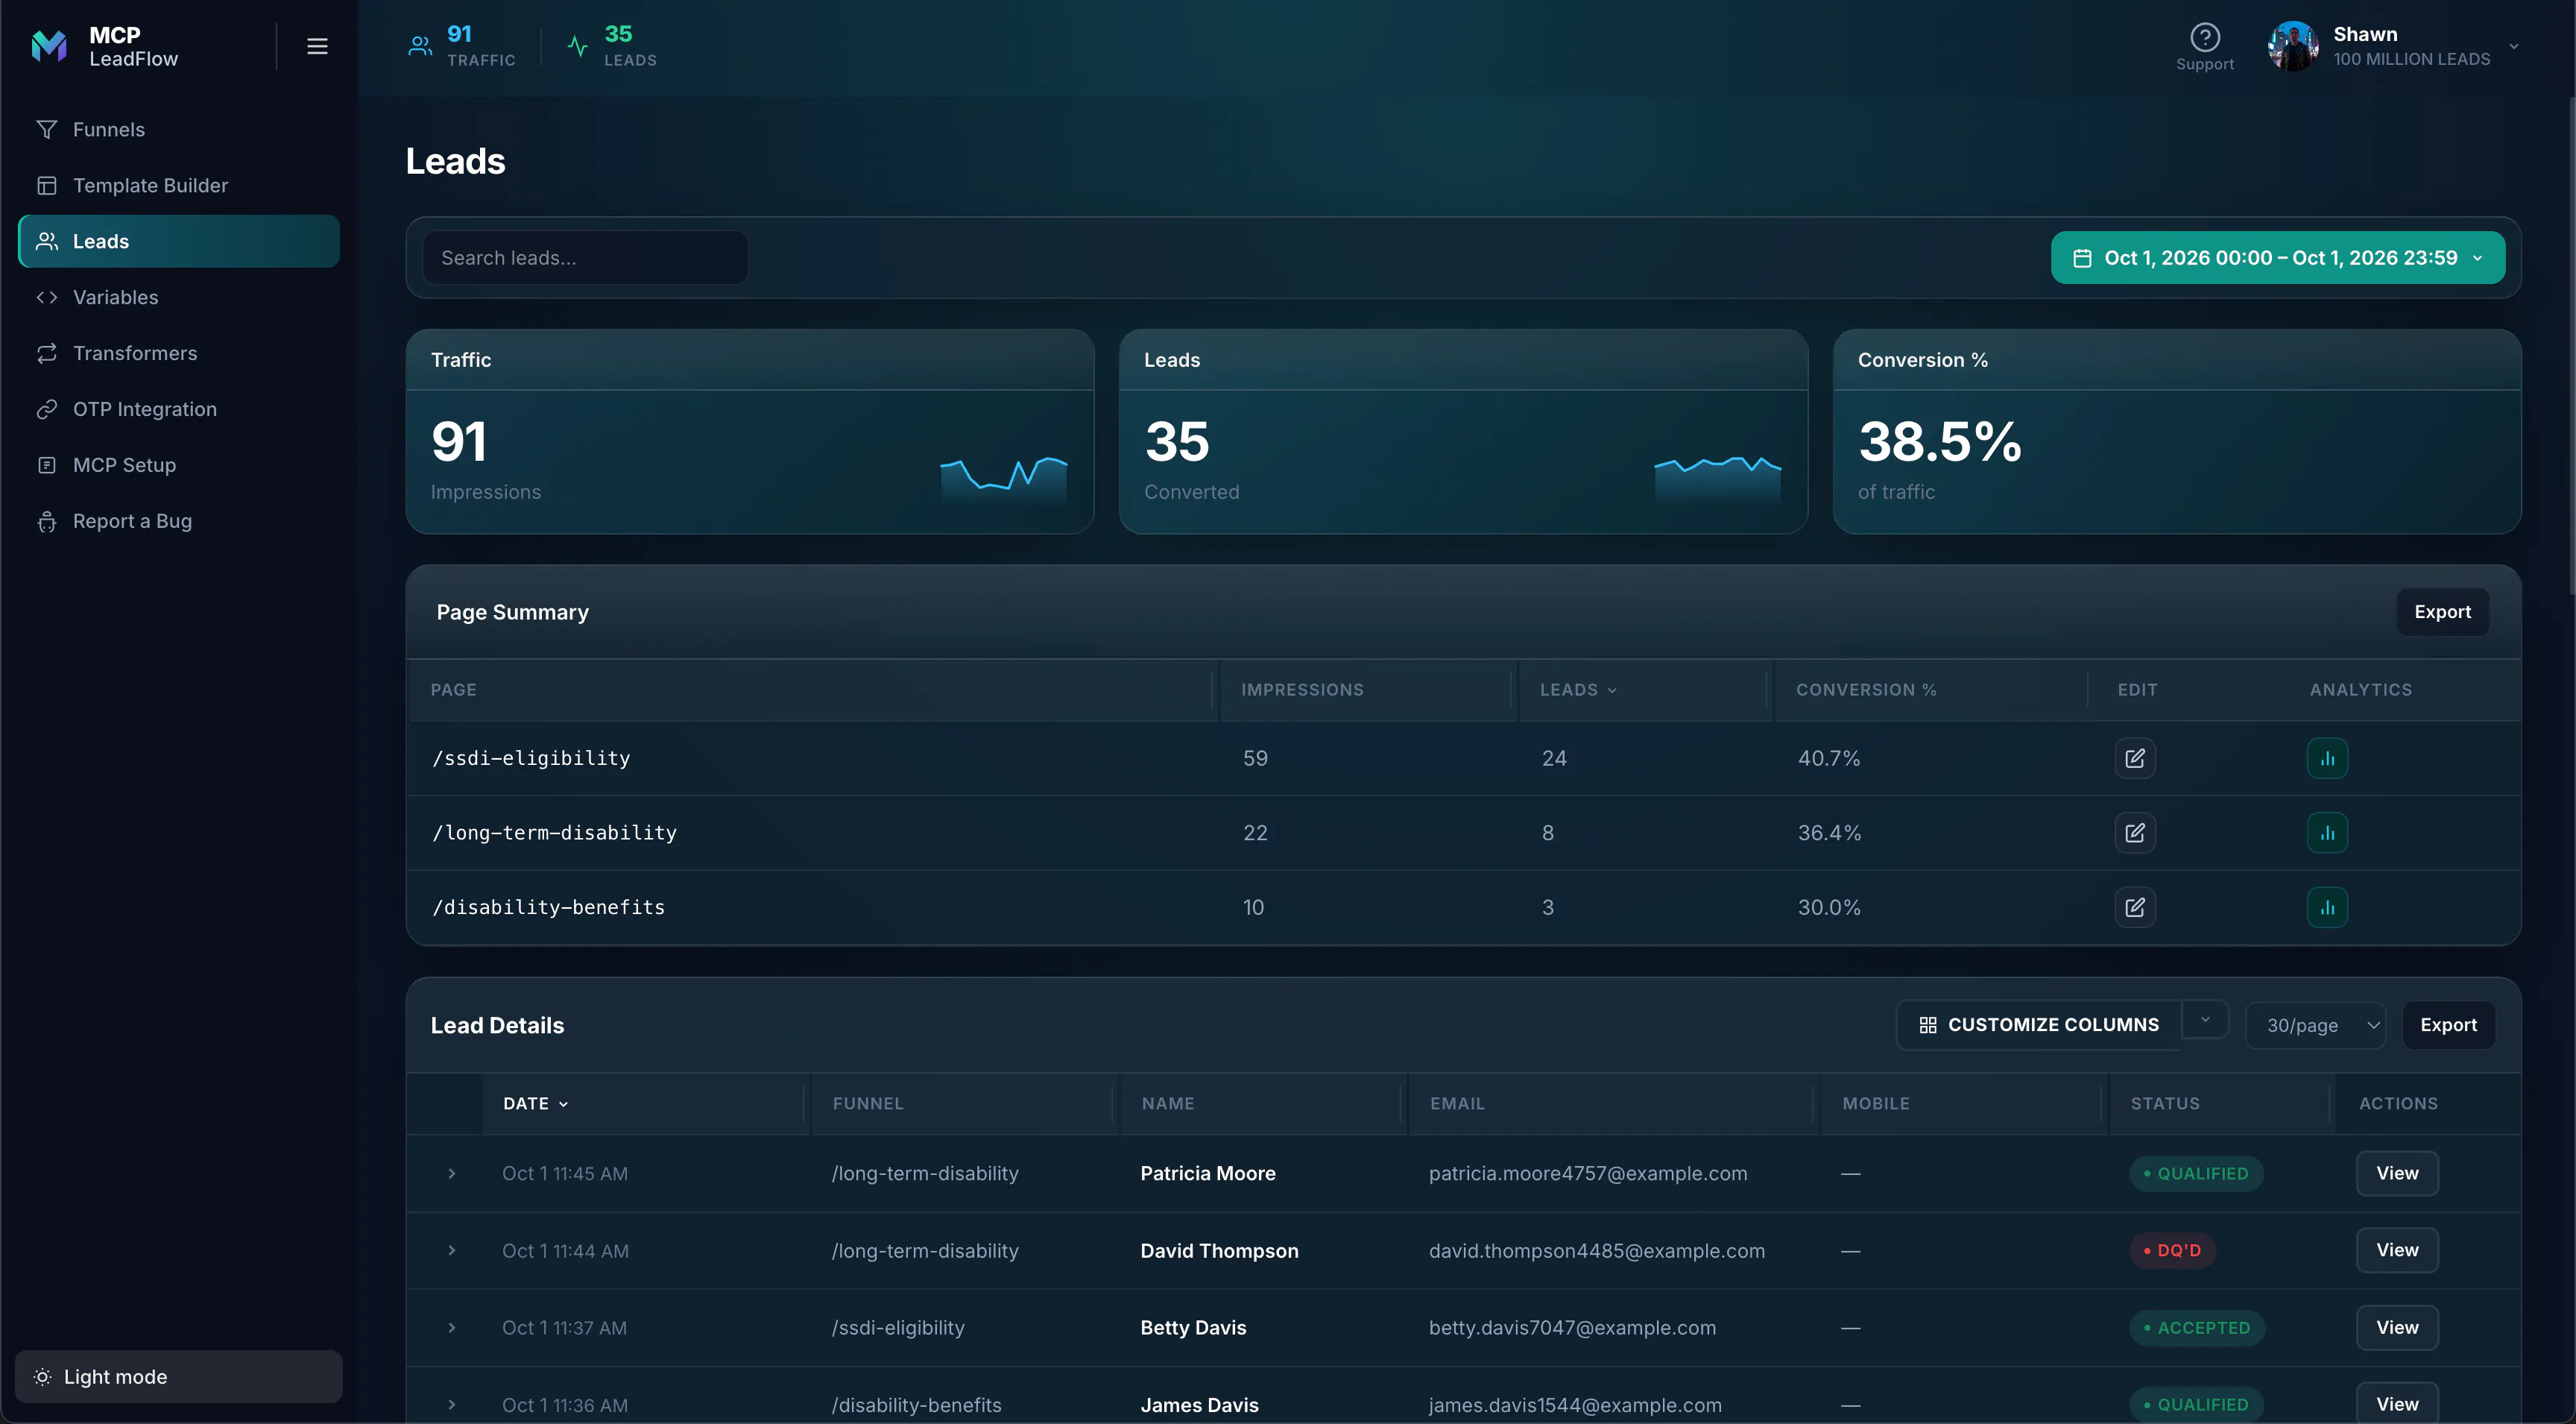Sort leads by Date column
Screen dimensions: 2576x1424
[x=536, y=1104]
